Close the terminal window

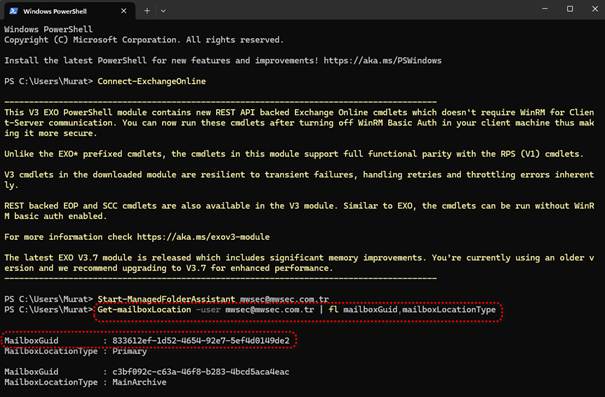(595, 9)
